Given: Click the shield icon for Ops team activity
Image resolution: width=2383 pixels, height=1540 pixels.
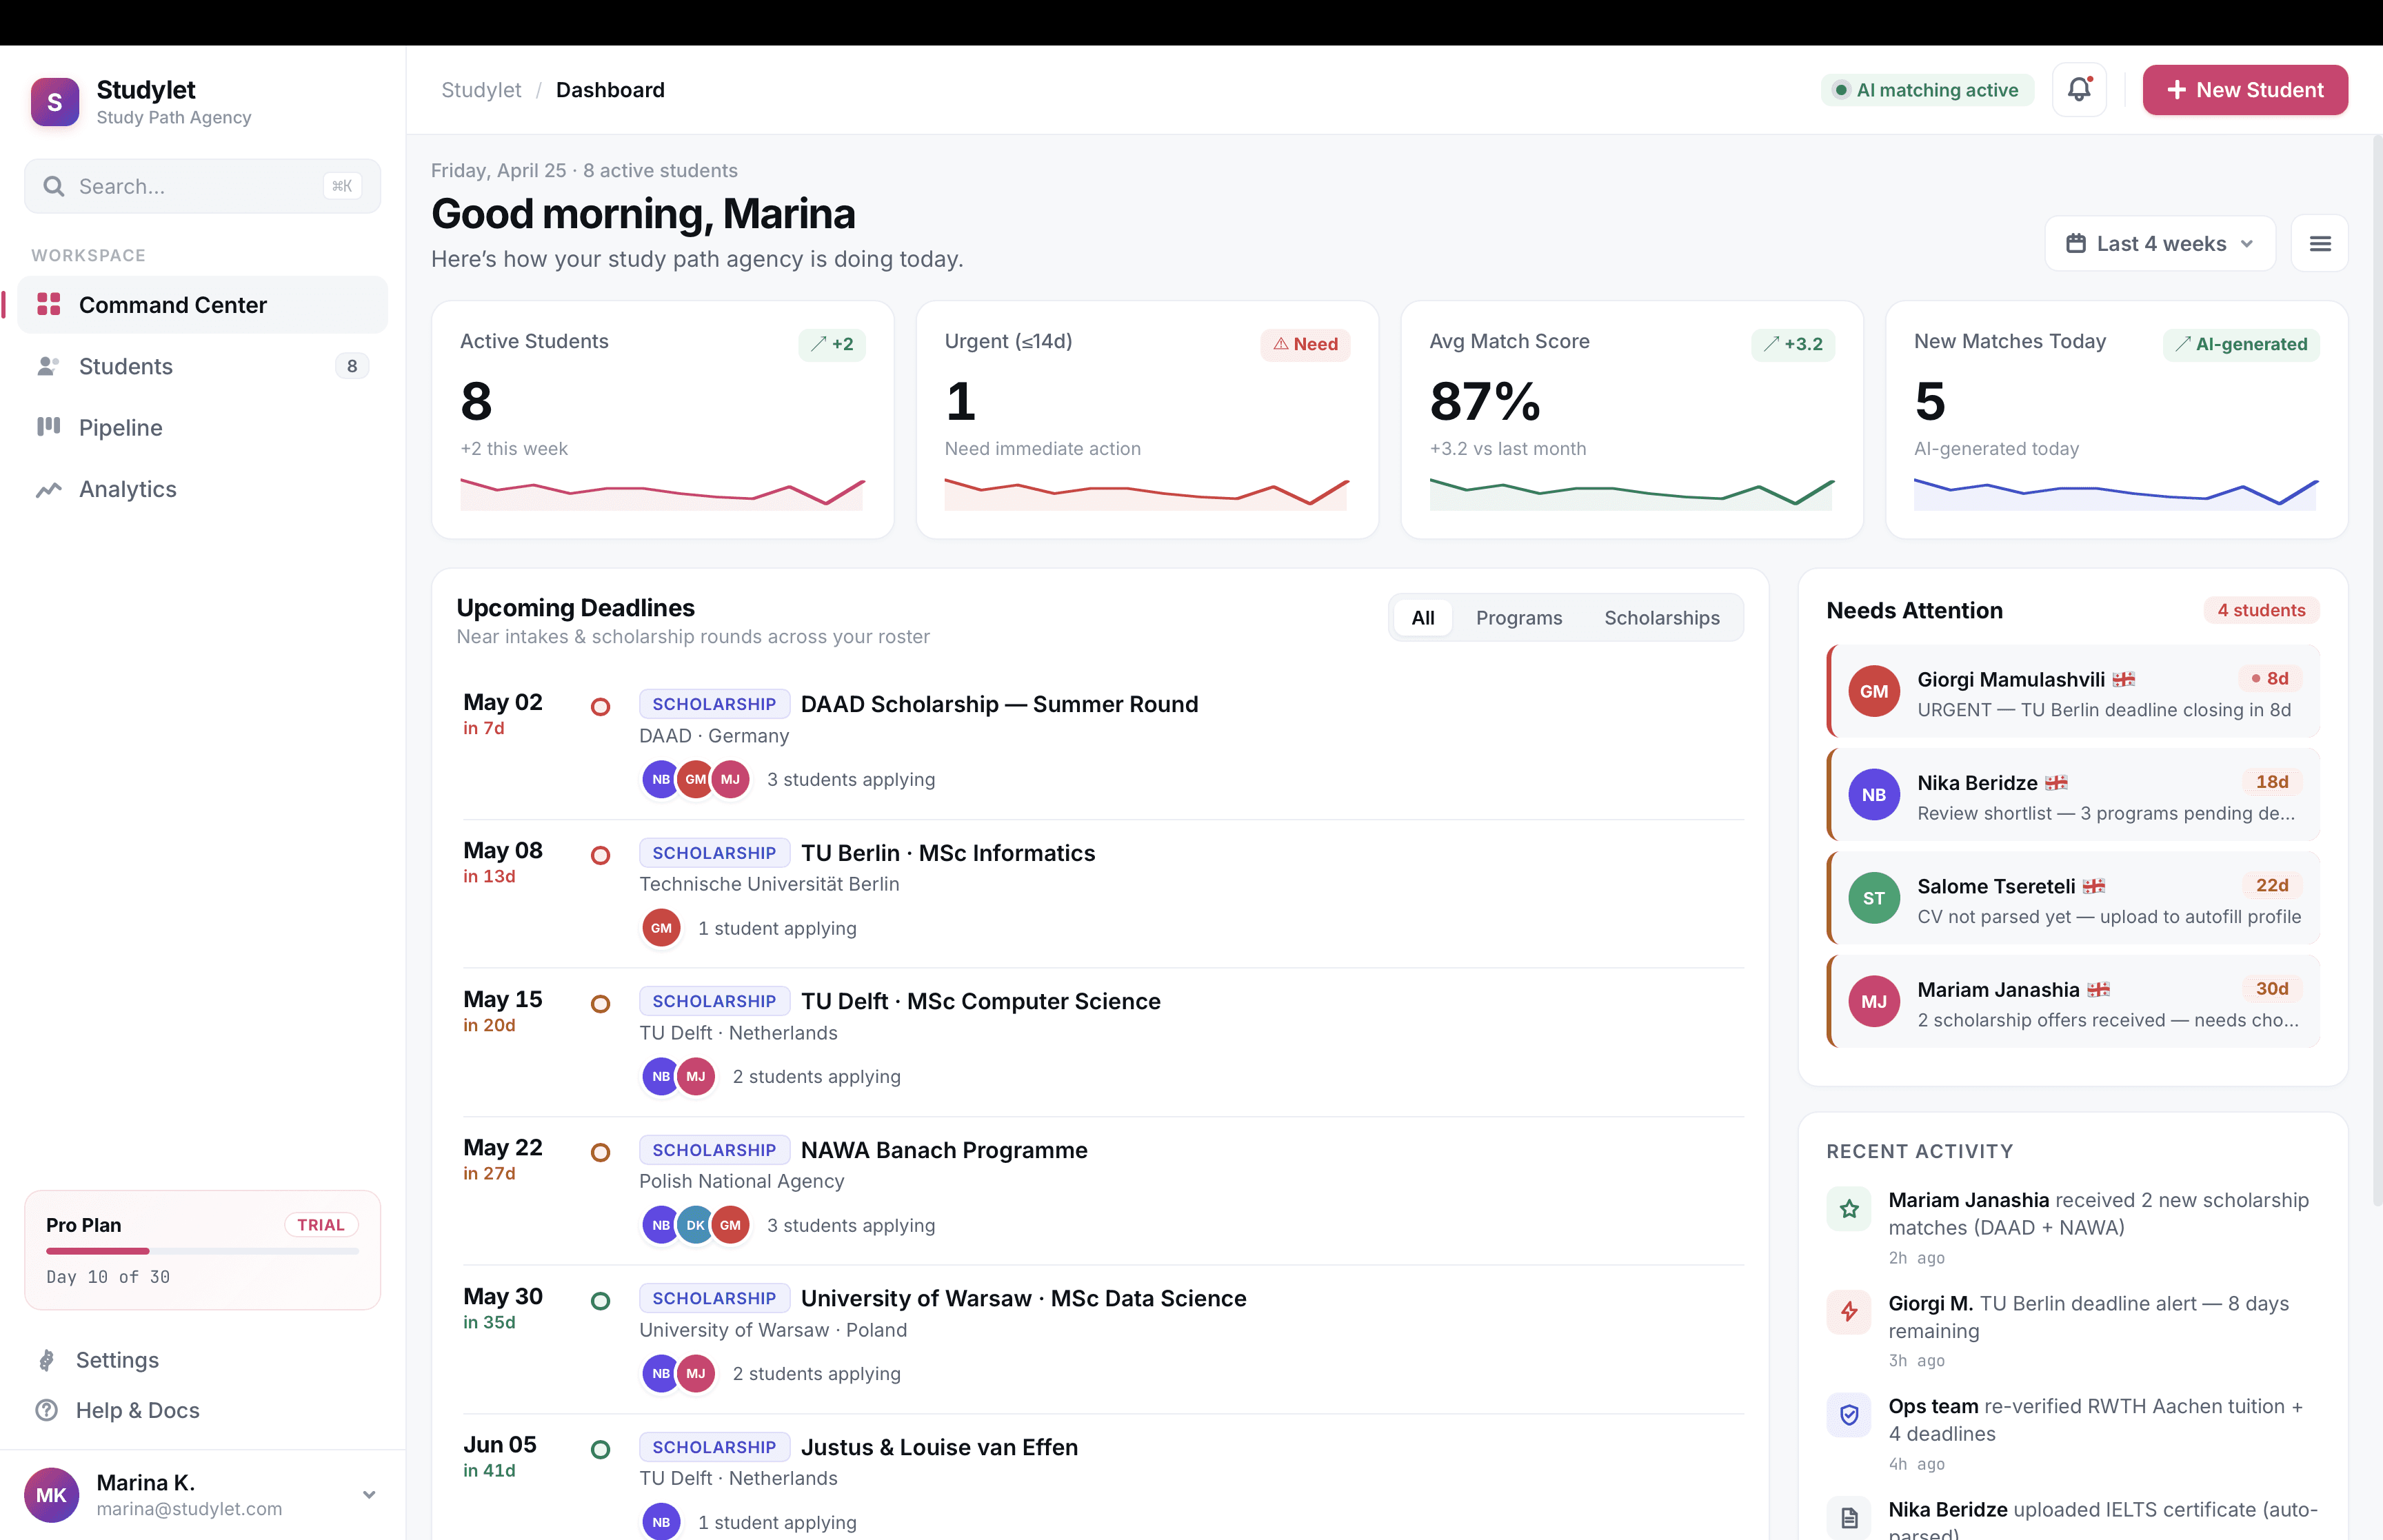Looking at the screenshot, I should pyautogui.click(x=1848, y=1415).
